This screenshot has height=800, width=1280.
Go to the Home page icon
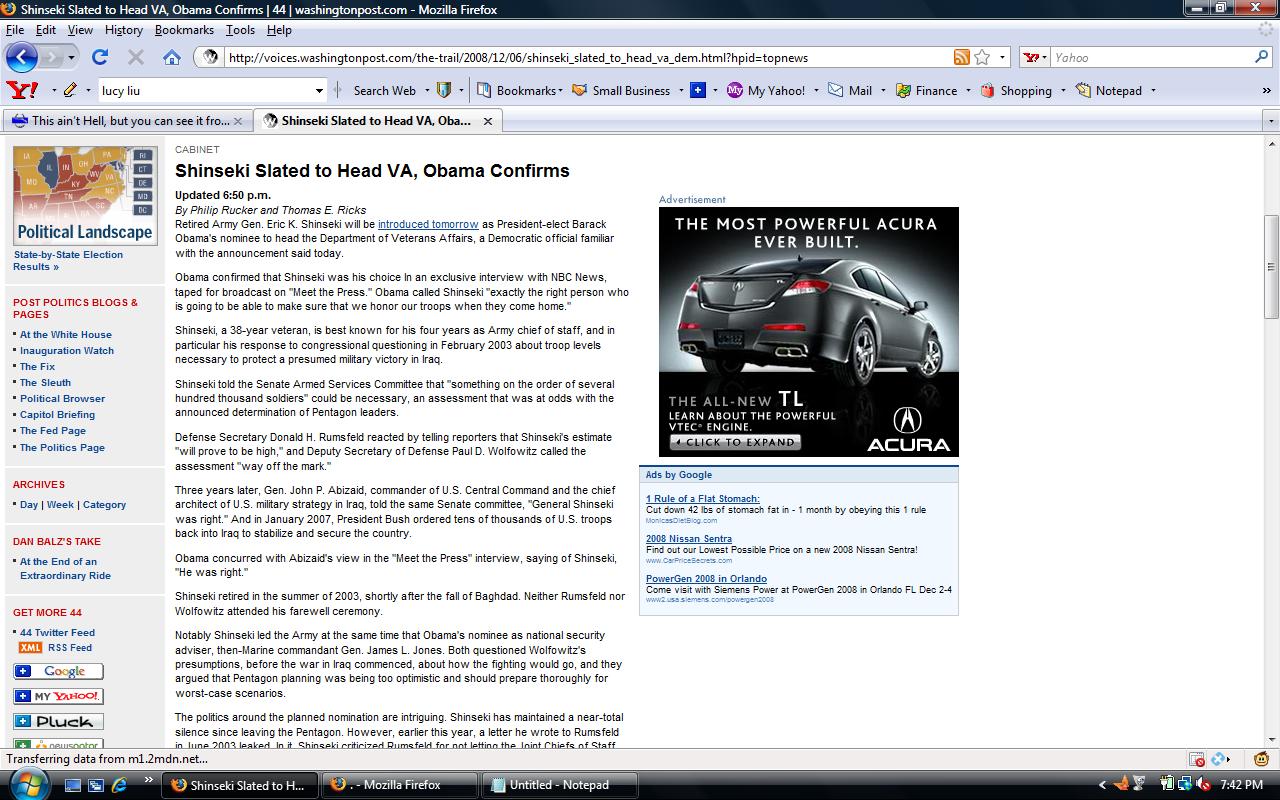tap(172, 57)
